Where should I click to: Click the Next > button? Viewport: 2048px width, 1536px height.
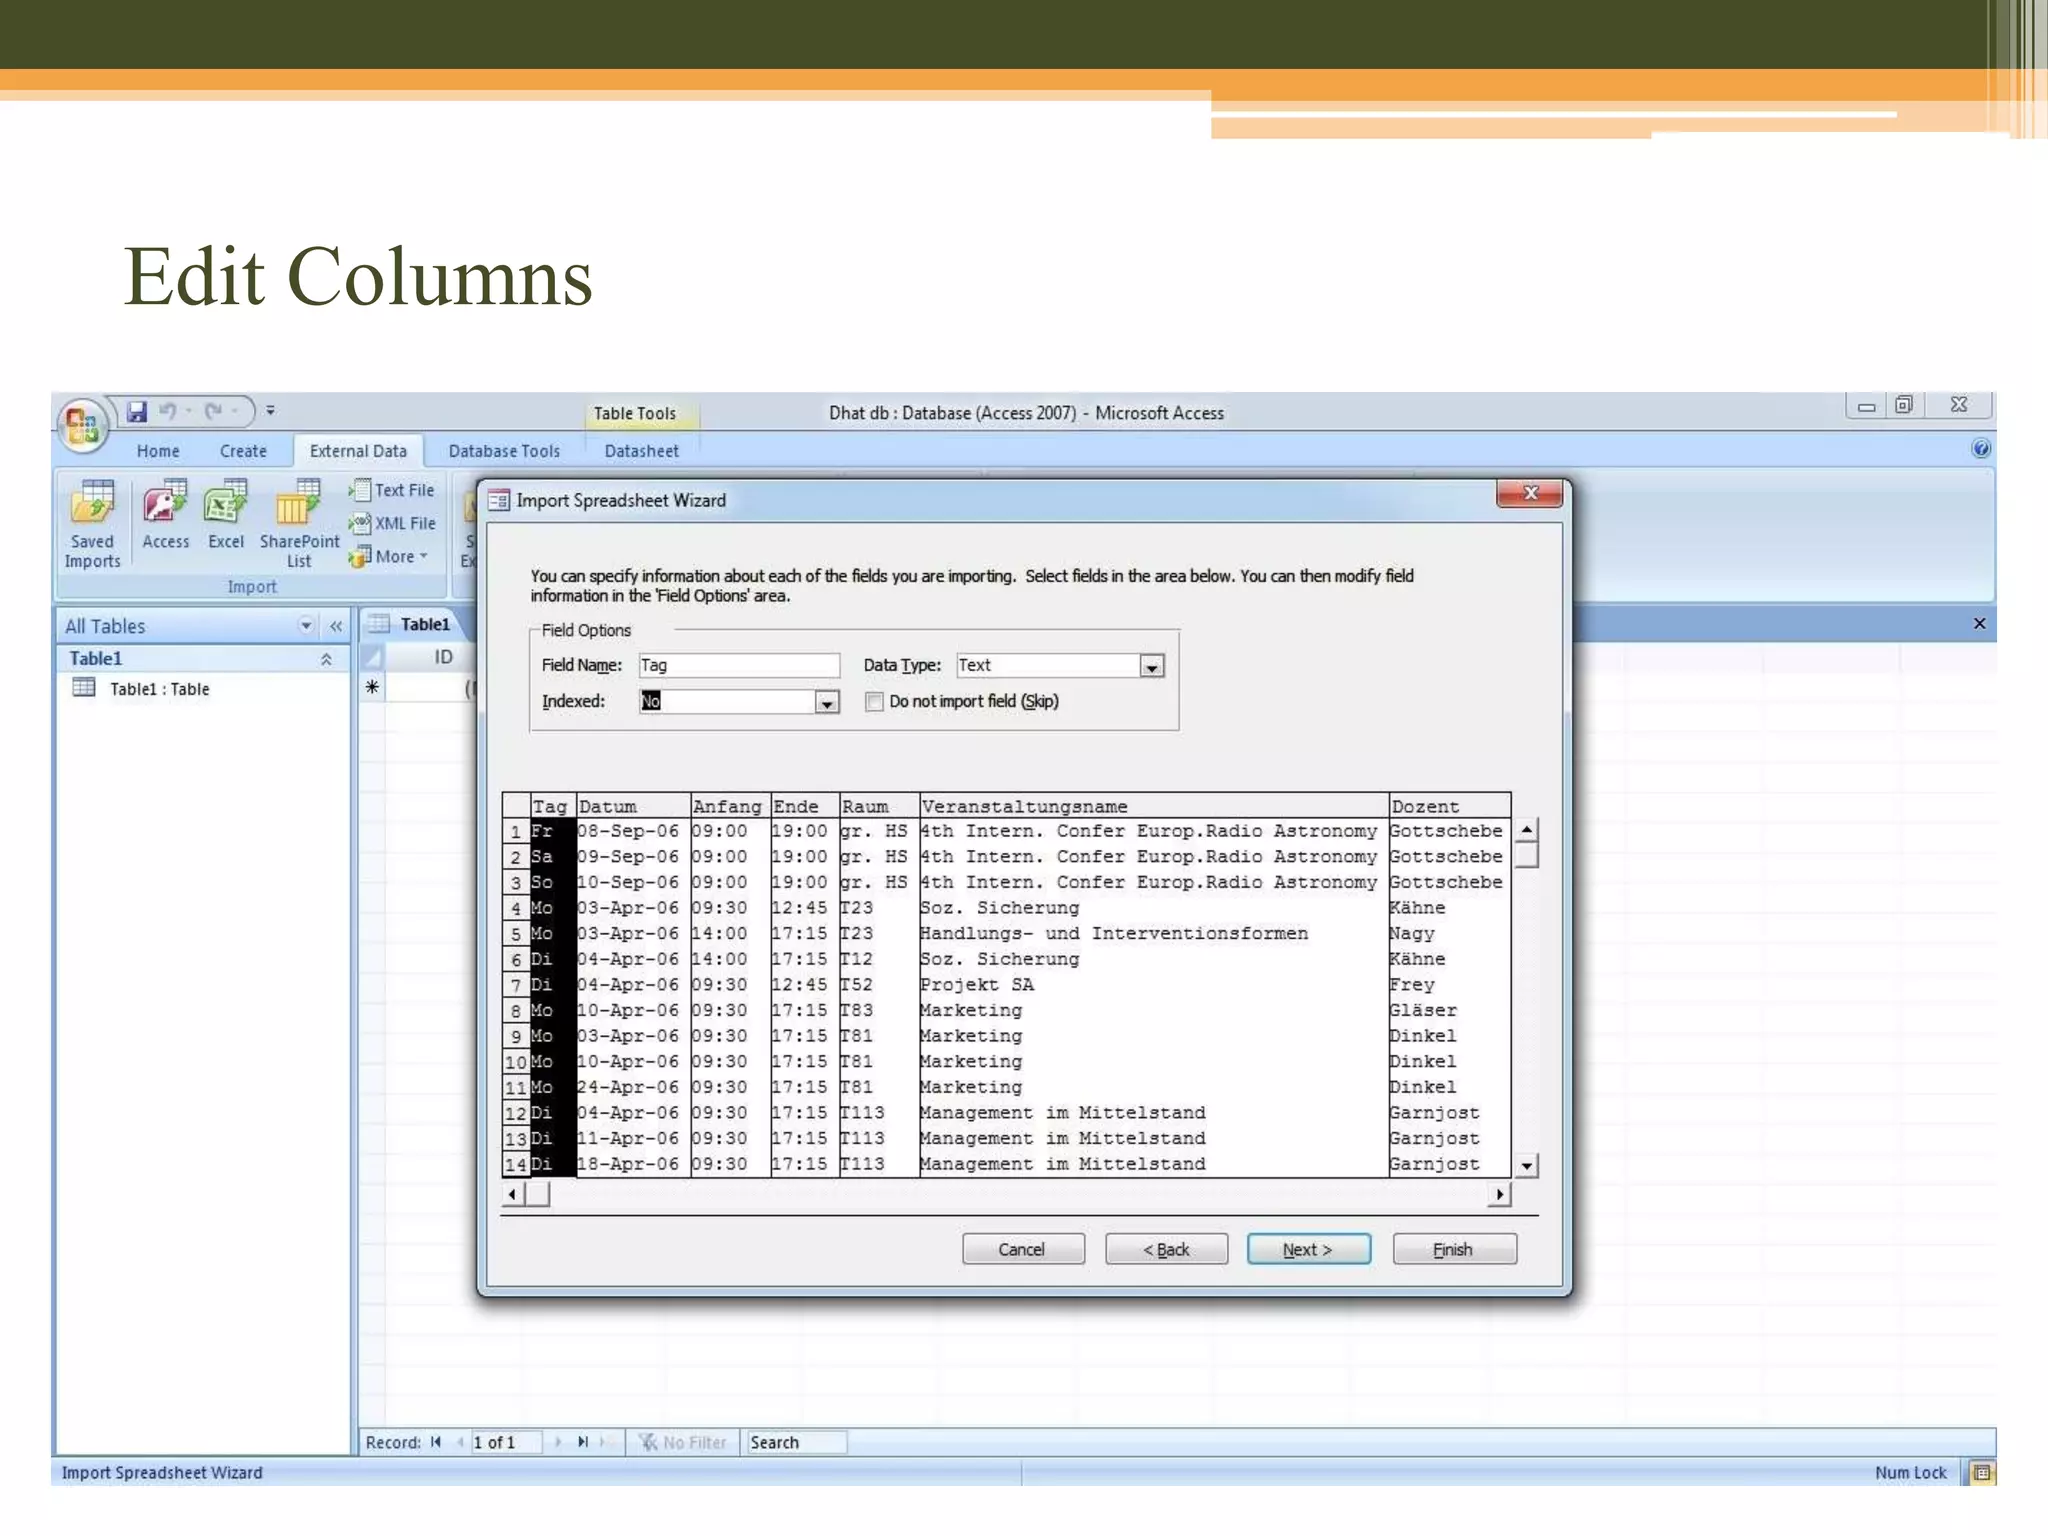(x=1309, y=1249)
